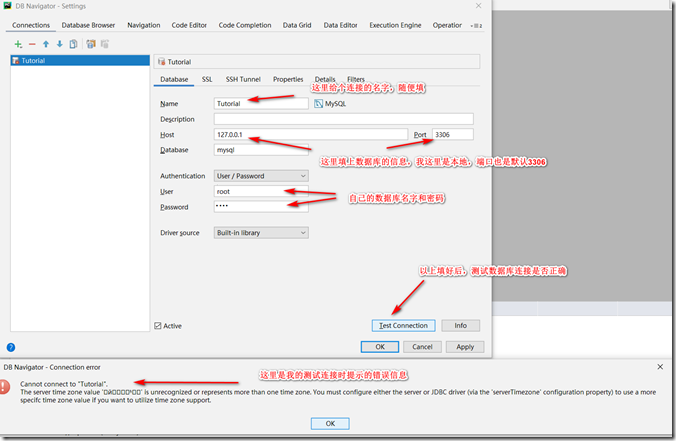Duplicate the connection with copy icon
The height and width of the screenshot is (441, 676).
pos(73,44)
